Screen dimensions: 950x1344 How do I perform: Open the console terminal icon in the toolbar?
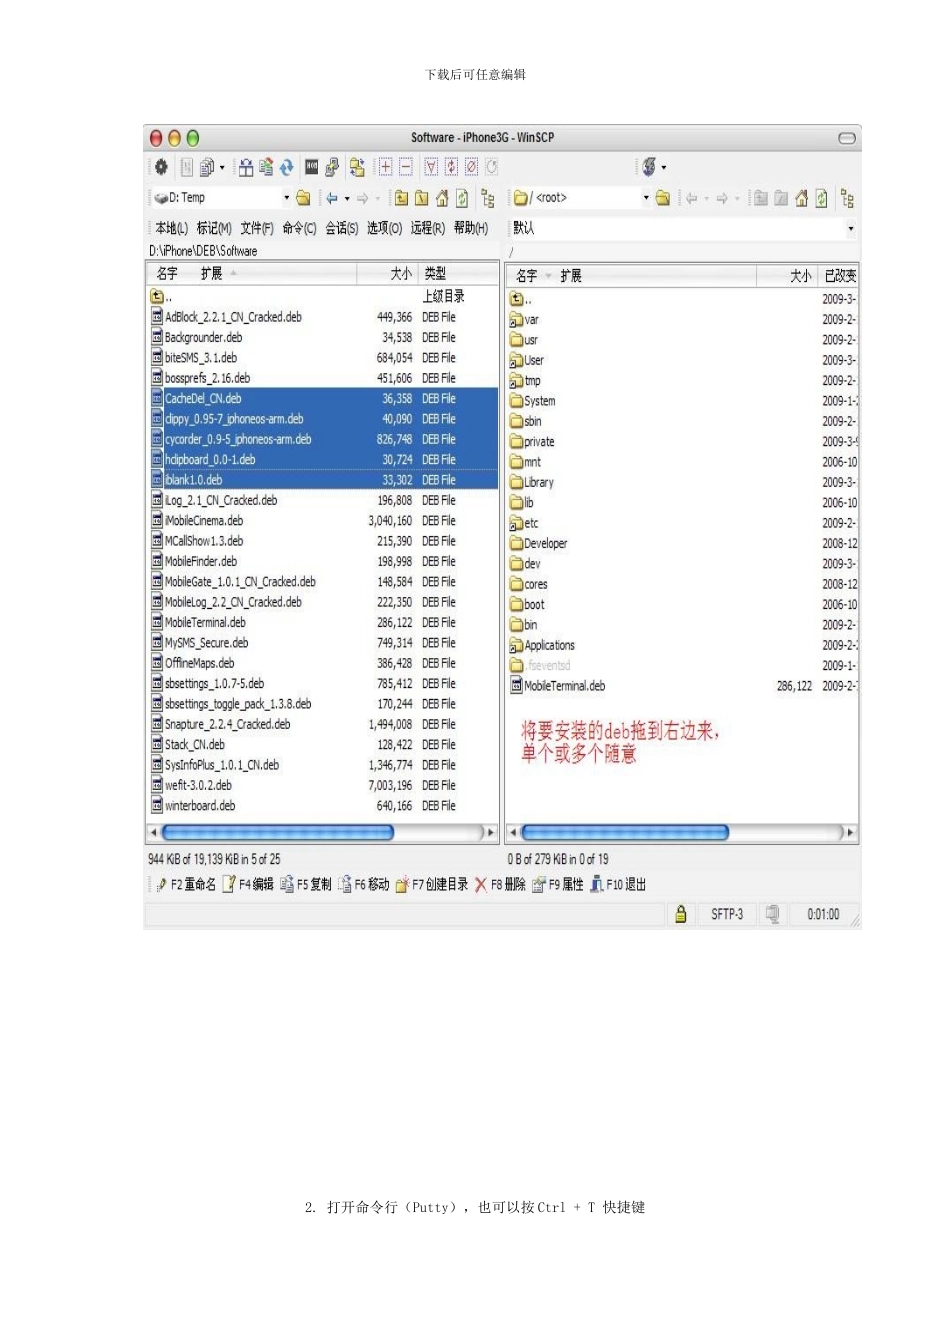311,167
